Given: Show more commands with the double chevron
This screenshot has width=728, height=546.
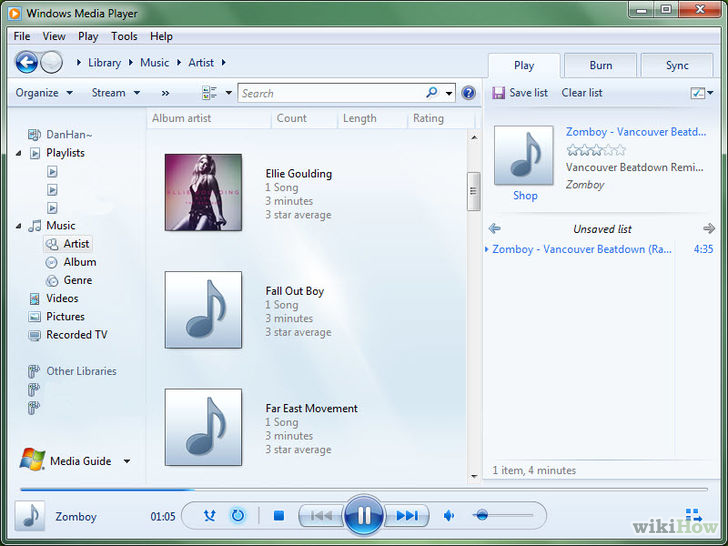Looking at the screenshot, I should click(165, 93).
